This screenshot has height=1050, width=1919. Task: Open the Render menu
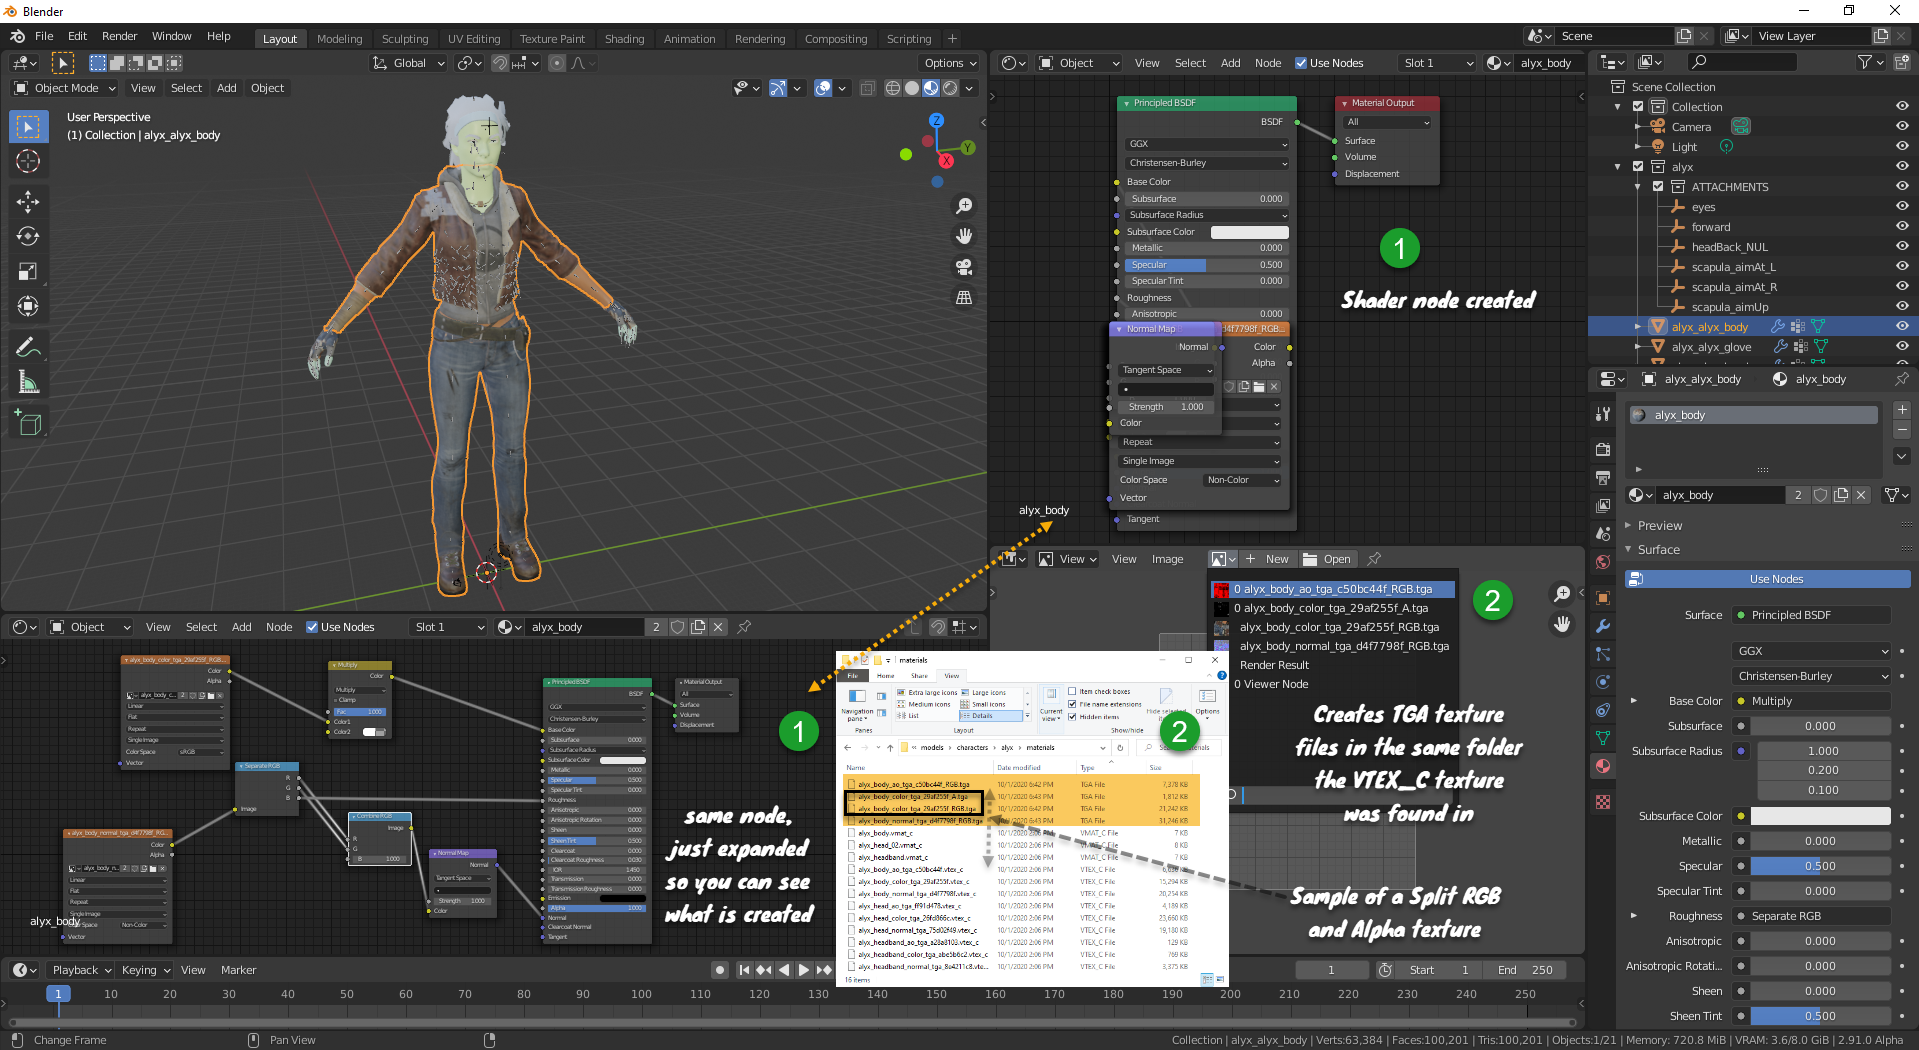point(119,36)
